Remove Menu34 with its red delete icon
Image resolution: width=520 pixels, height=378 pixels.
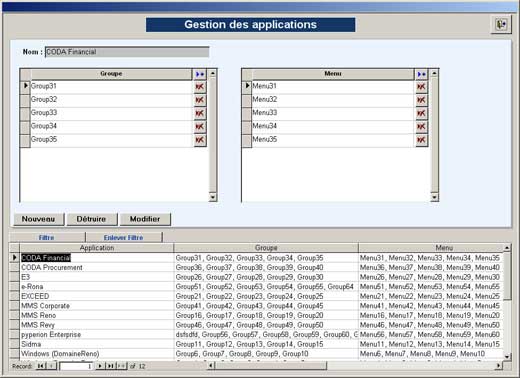click(422, 127)
